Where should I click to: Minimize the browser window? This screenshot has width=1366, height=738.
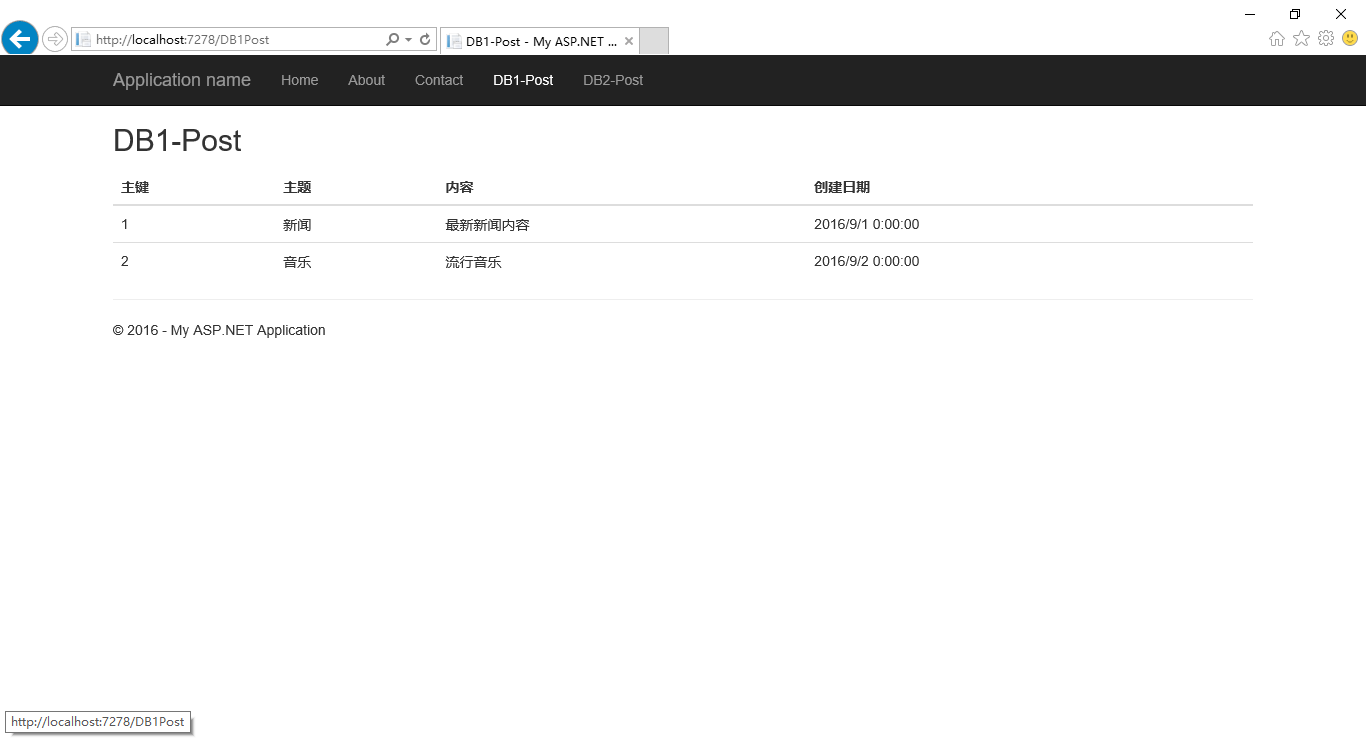[x=1250, y=14]
